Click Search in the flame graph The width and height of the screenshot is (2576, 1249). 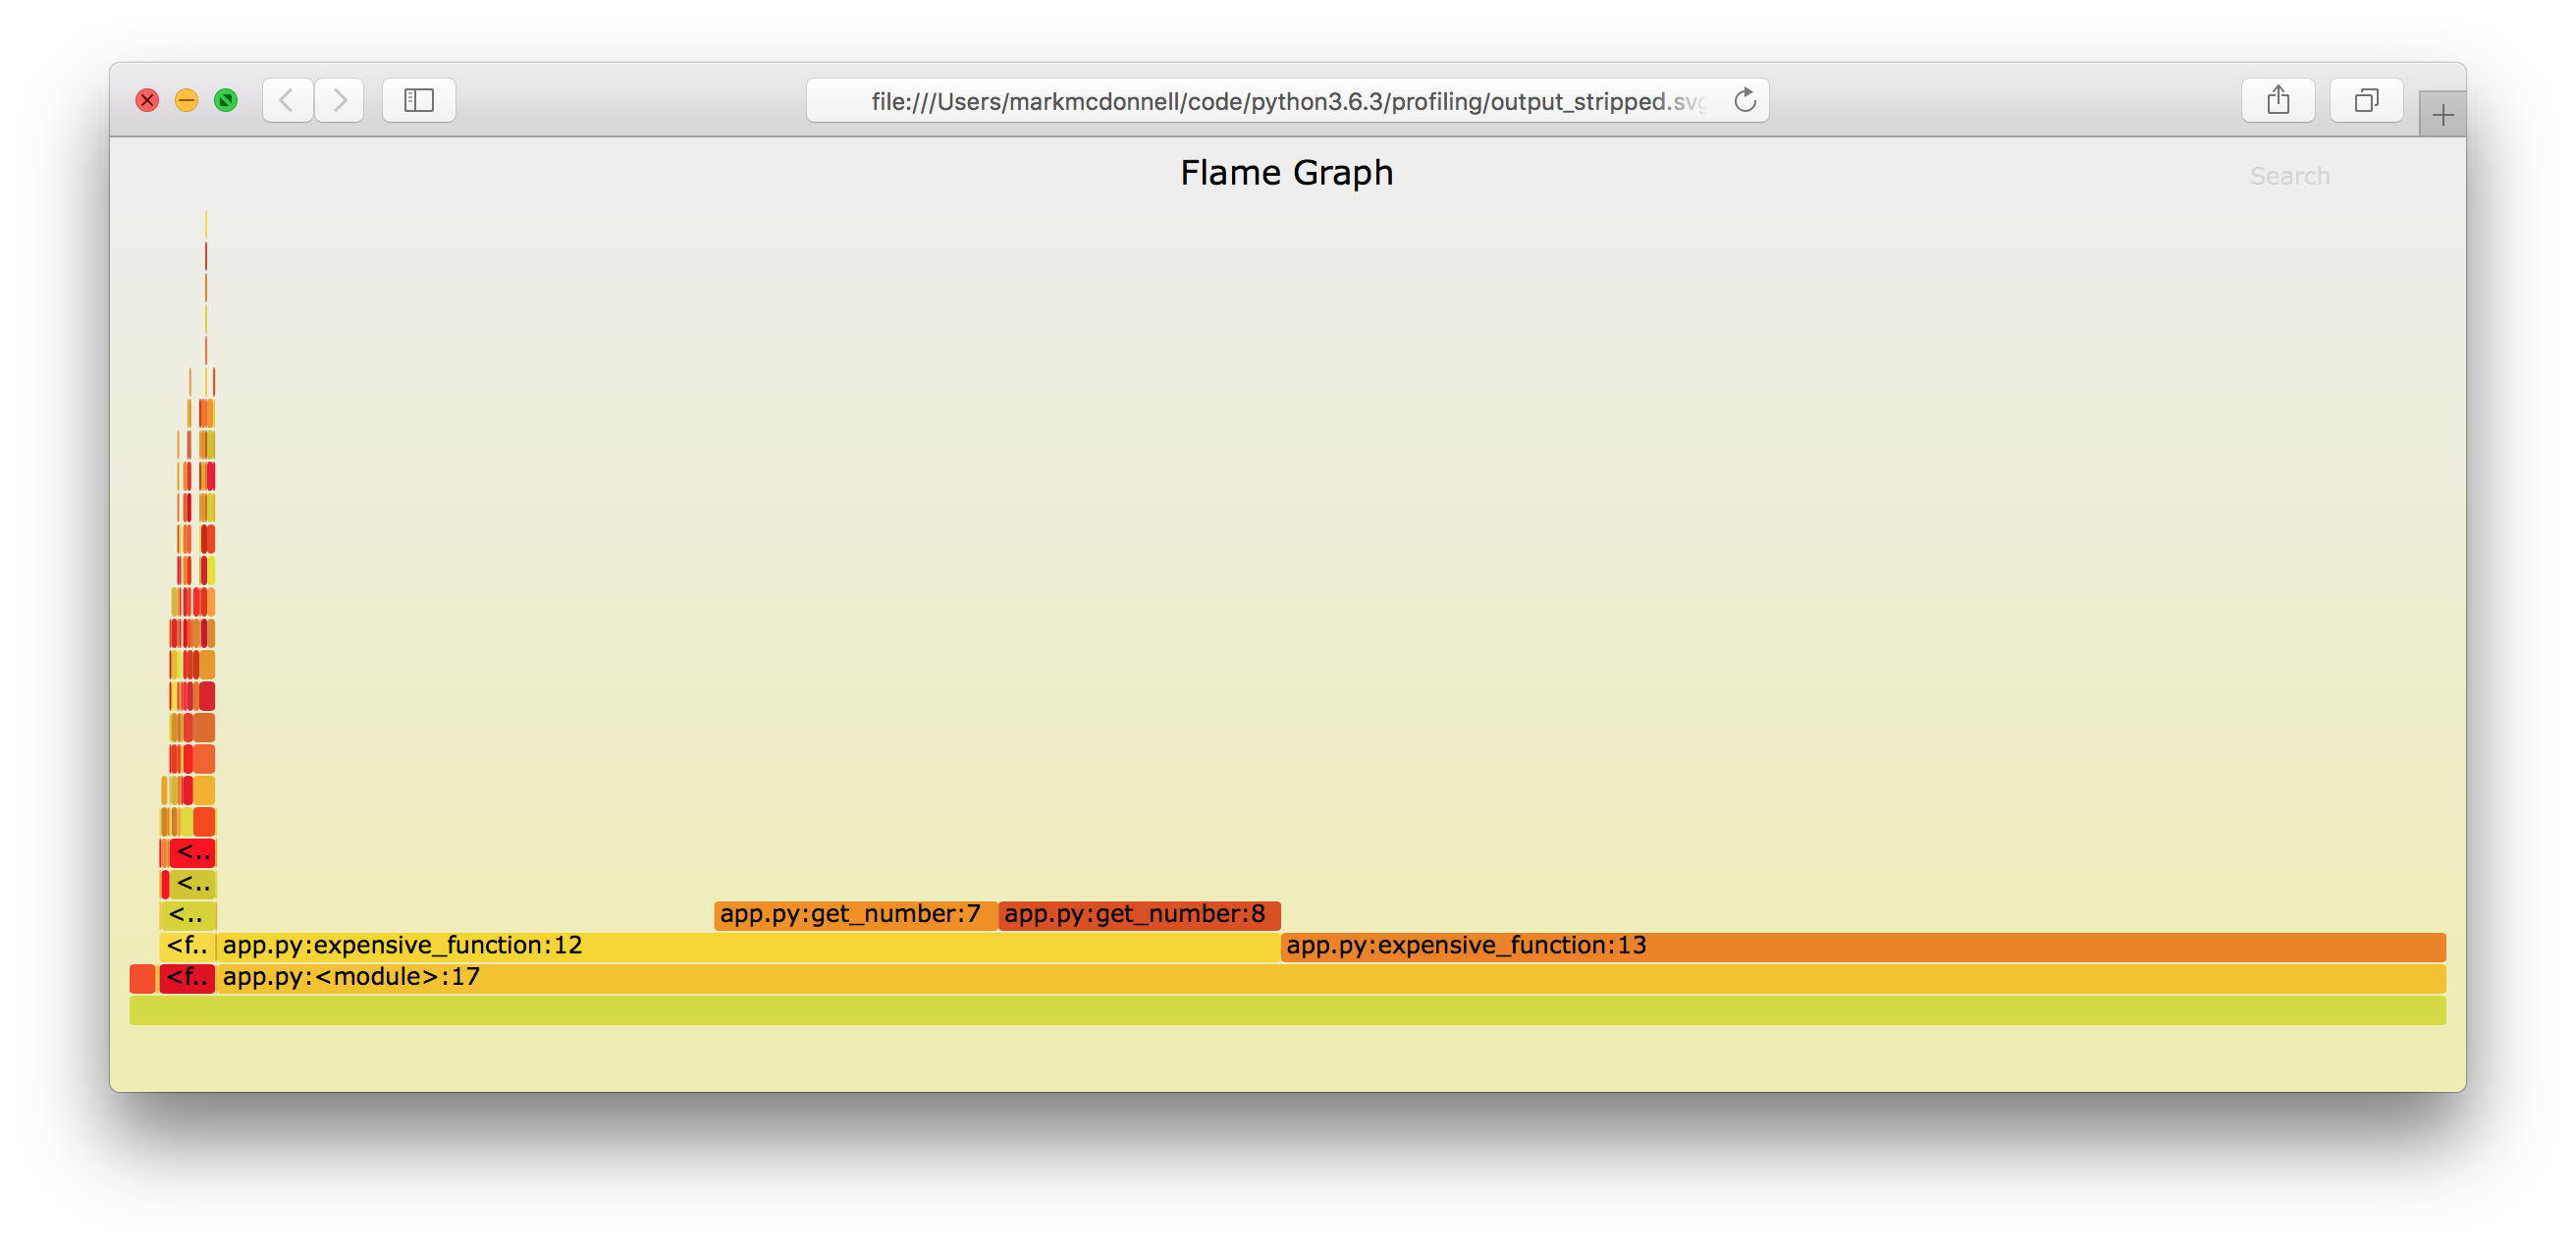coord(2289,176)
